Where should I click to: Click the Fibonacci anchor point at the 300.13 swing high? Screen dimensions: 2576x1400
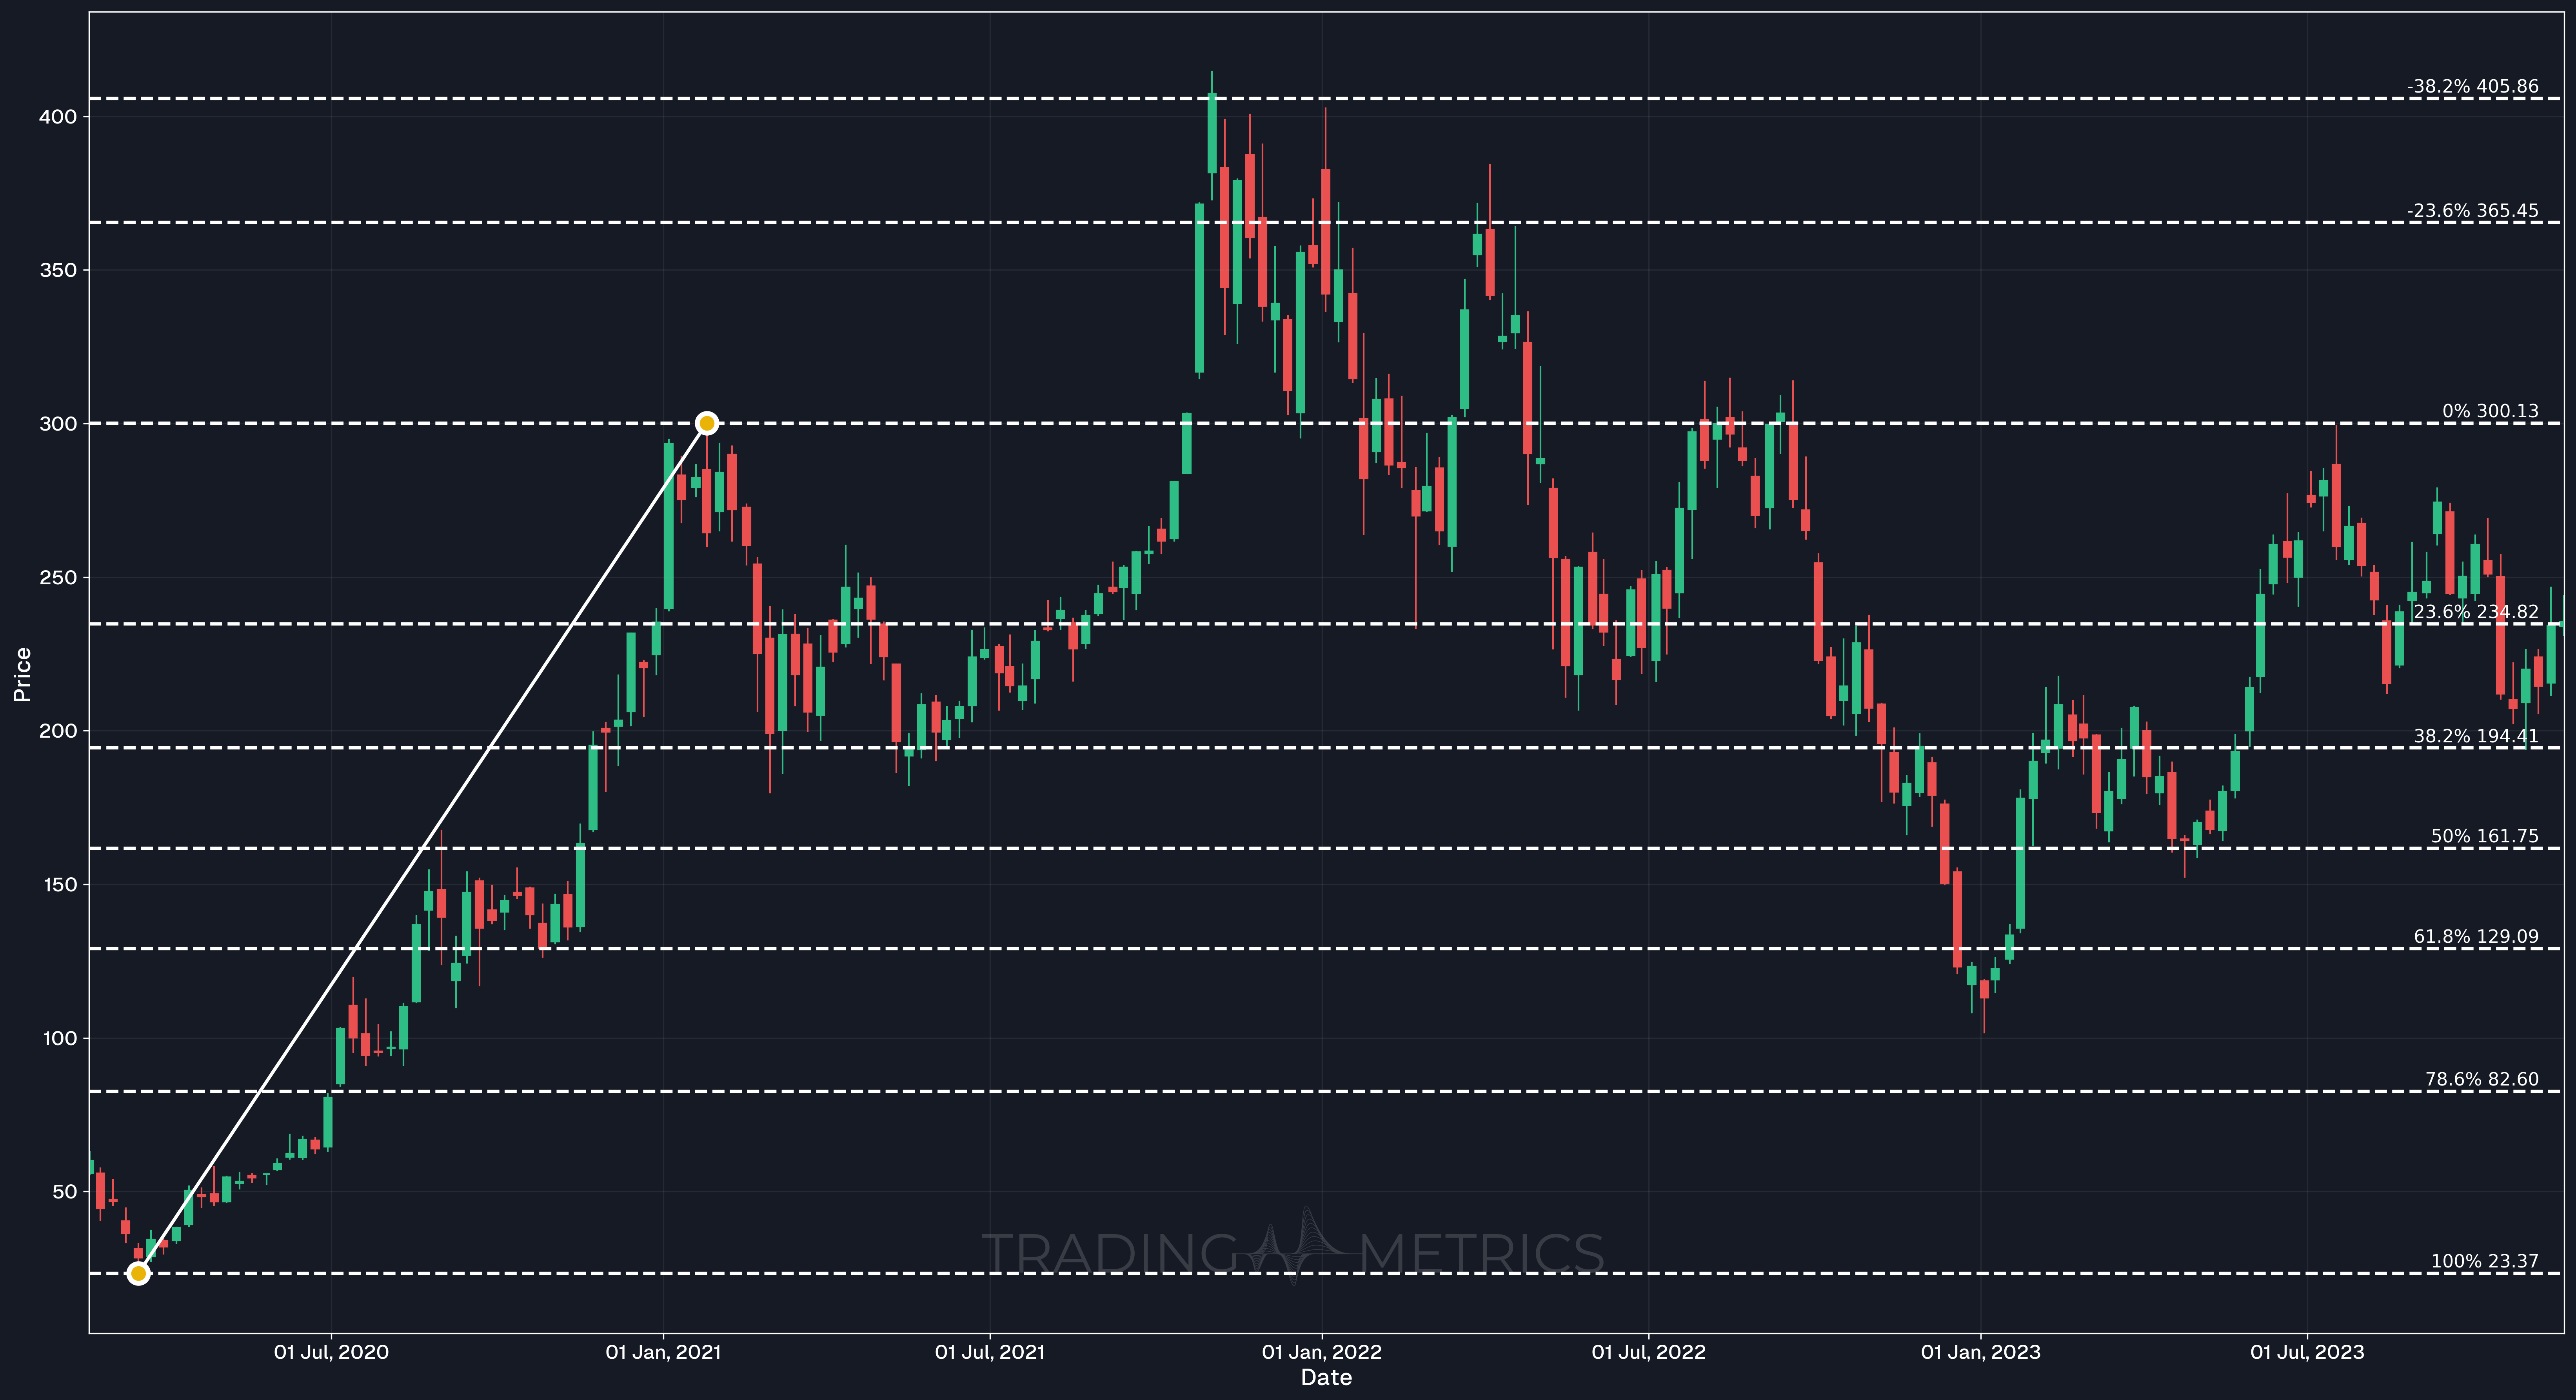(x=706, y=423)
